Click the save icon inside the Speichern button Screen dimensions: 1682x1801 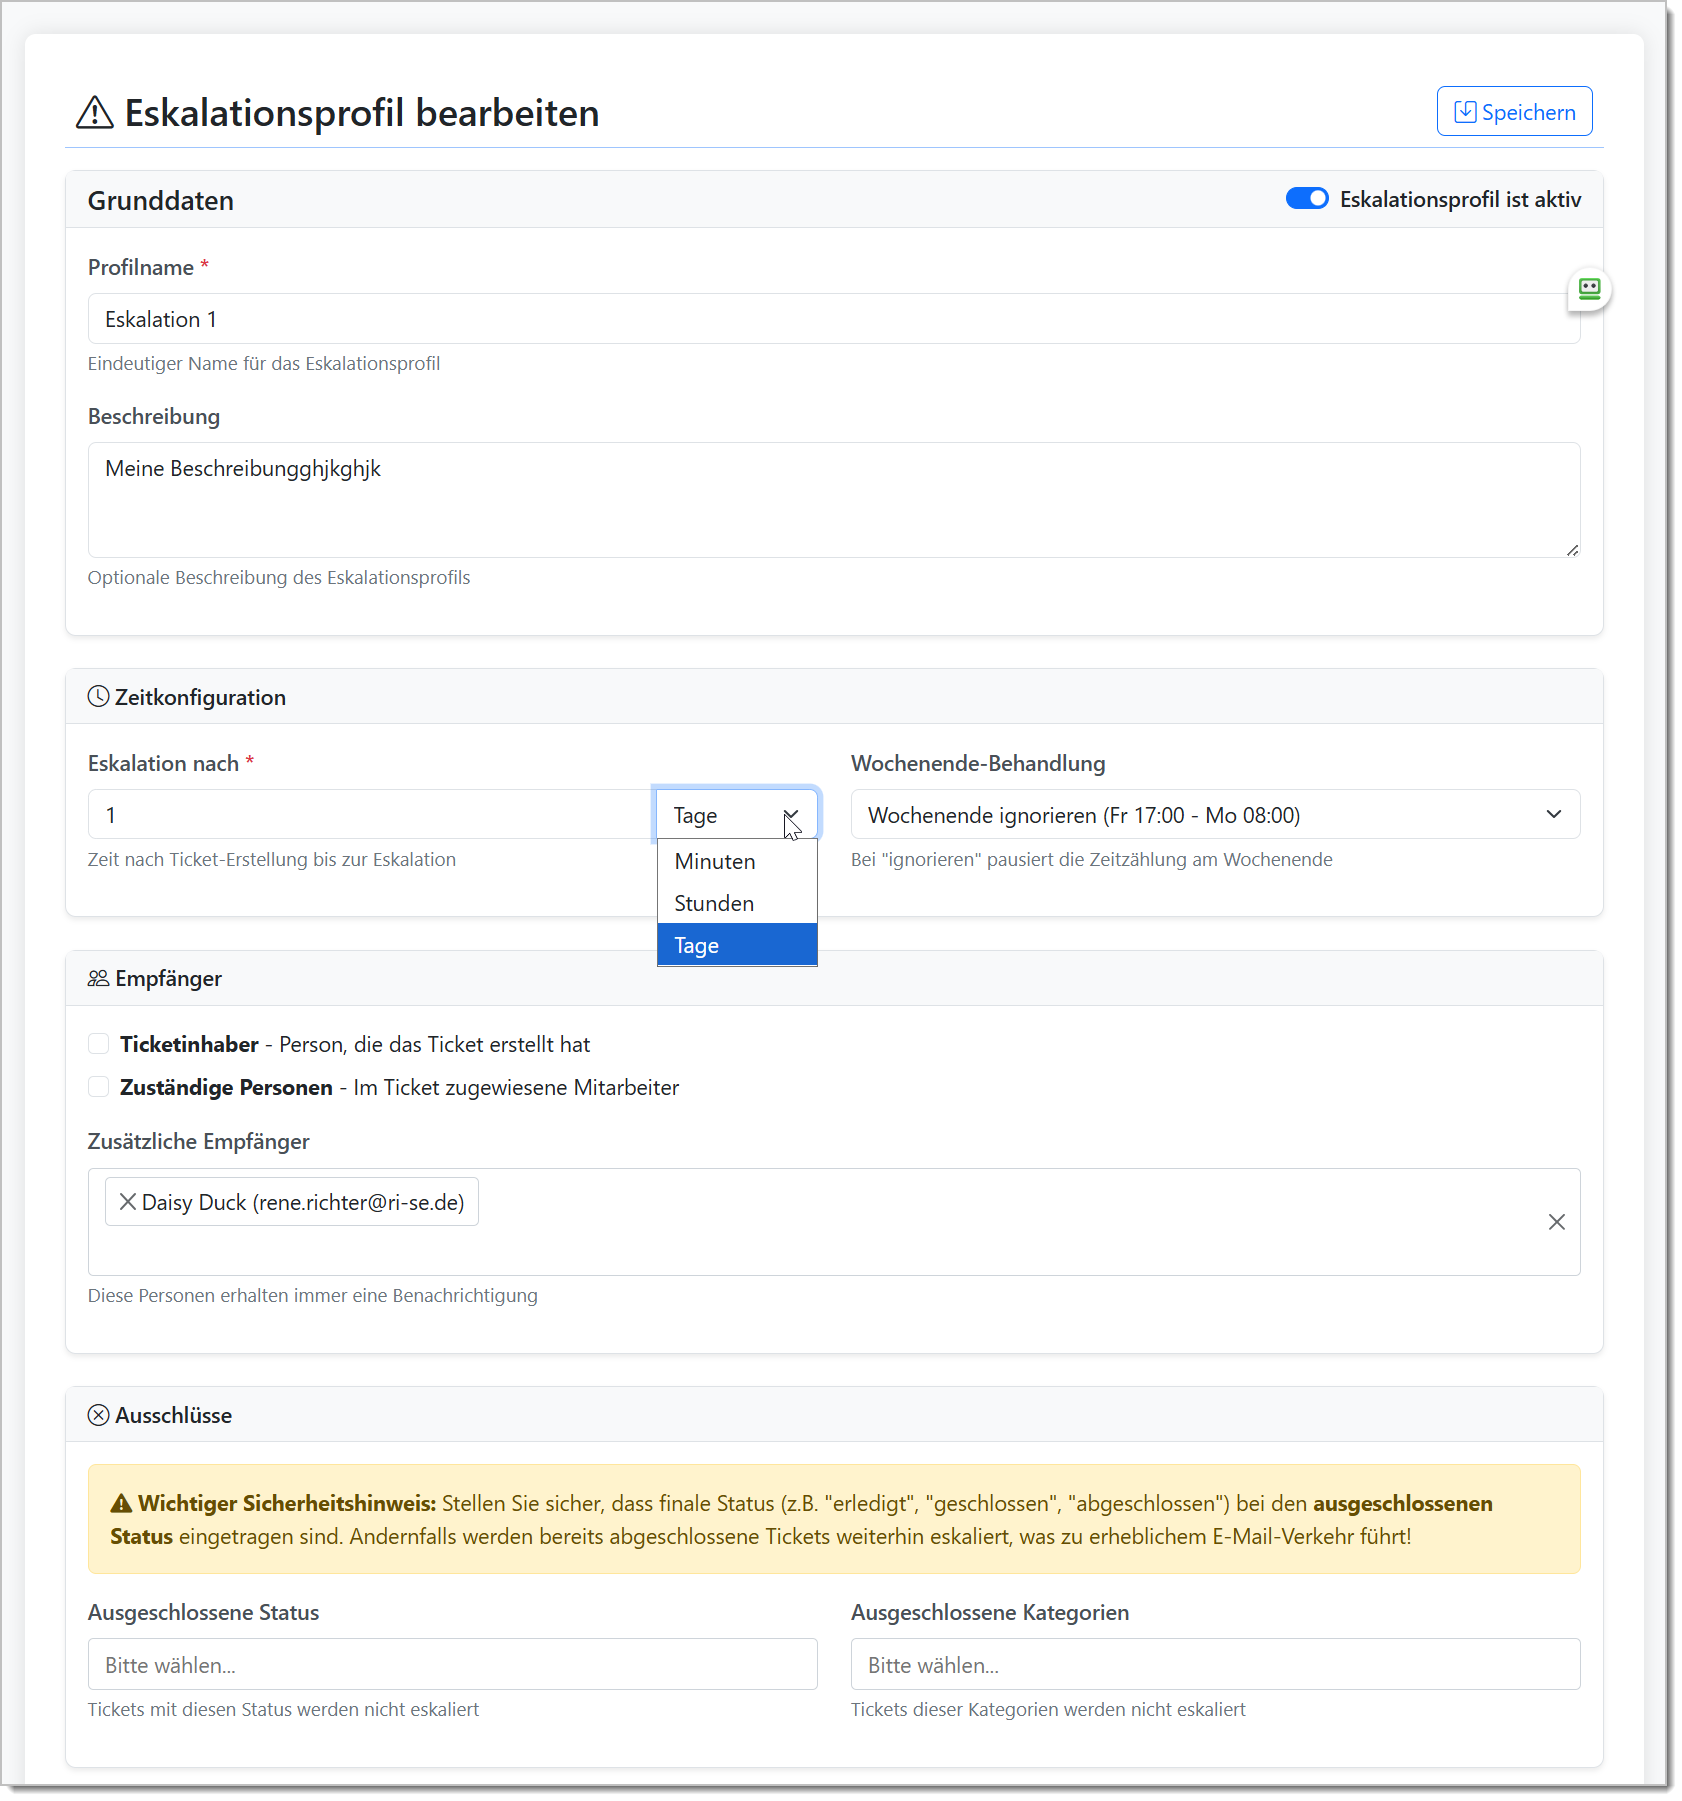tap(1466, 111)
